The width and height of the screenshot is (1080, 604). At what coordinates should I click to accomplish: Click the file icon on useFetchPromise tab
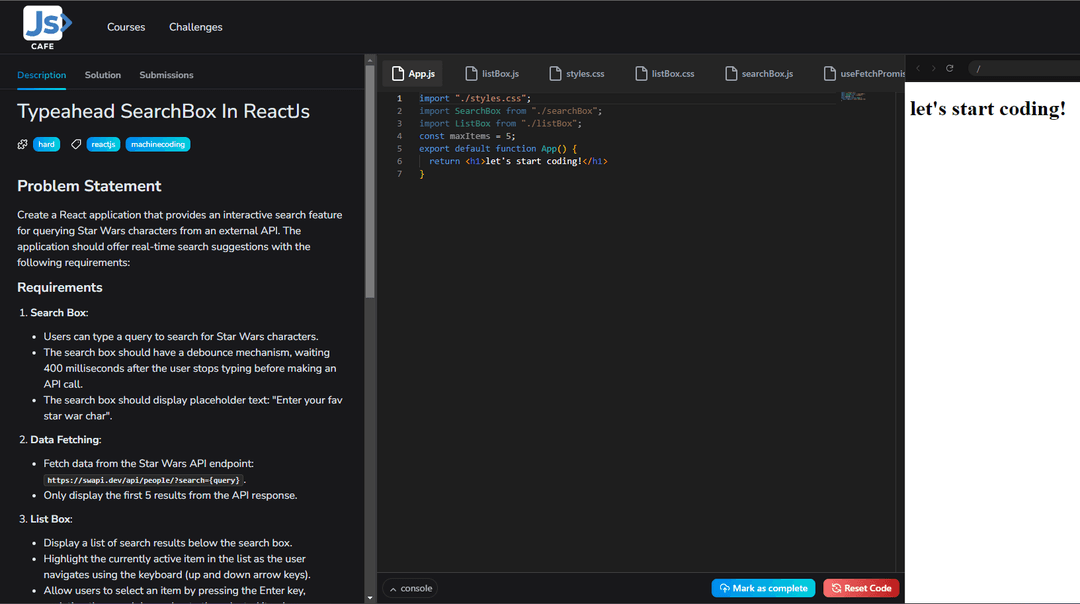(830, 74)
